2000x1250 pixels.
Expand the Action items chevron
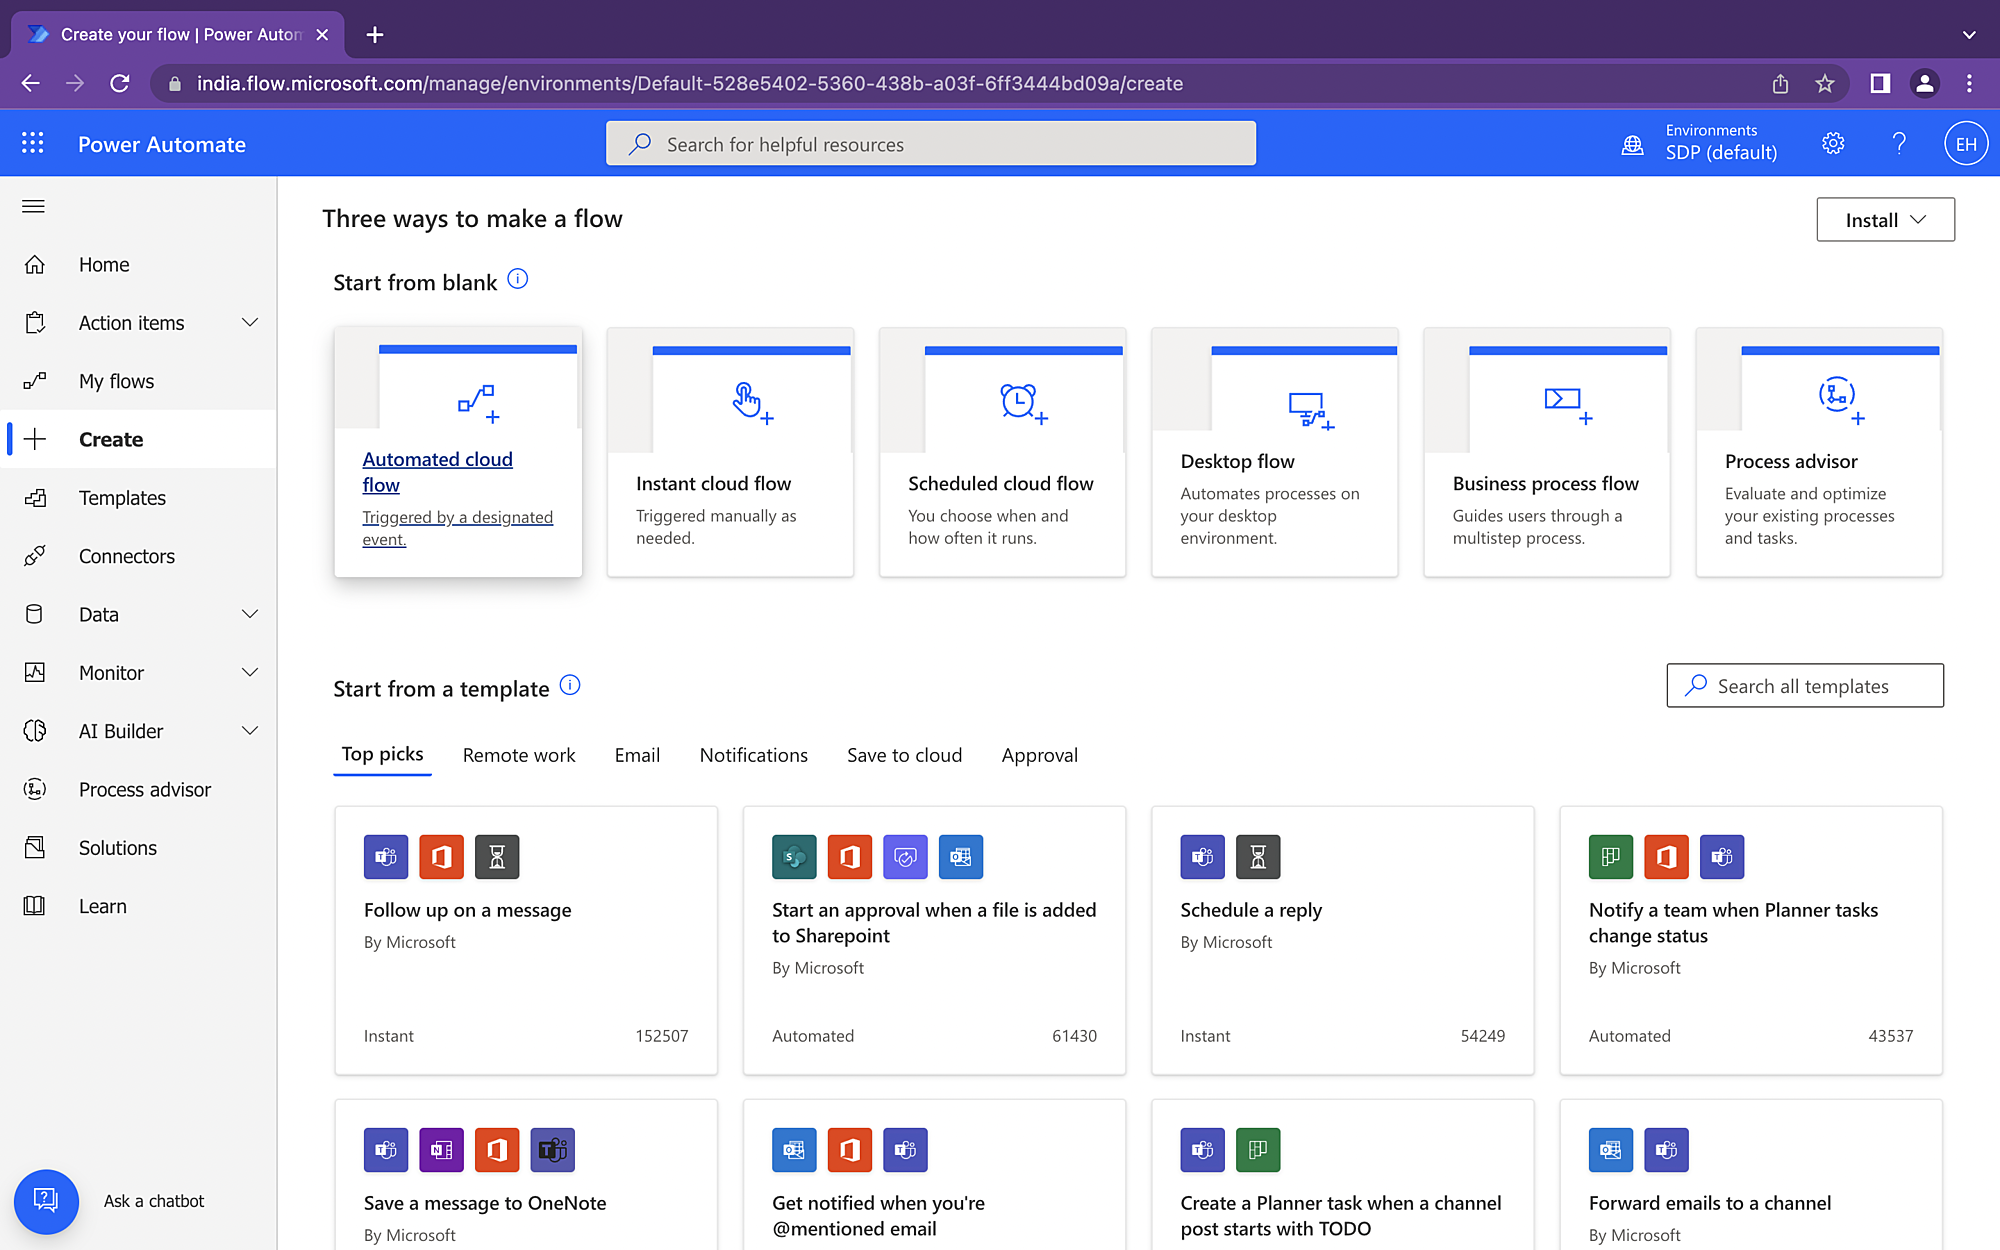250,323
